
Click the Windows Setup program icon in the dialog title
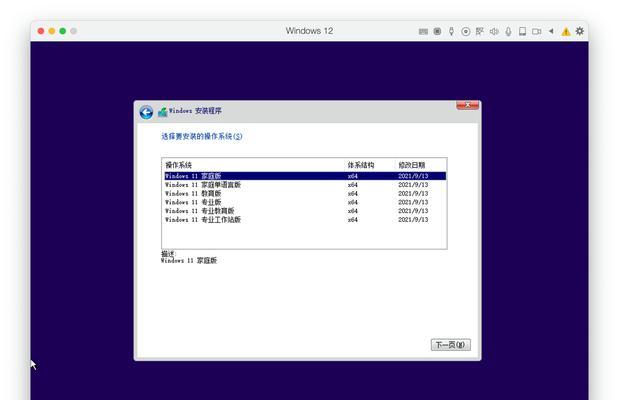[163, 112]
